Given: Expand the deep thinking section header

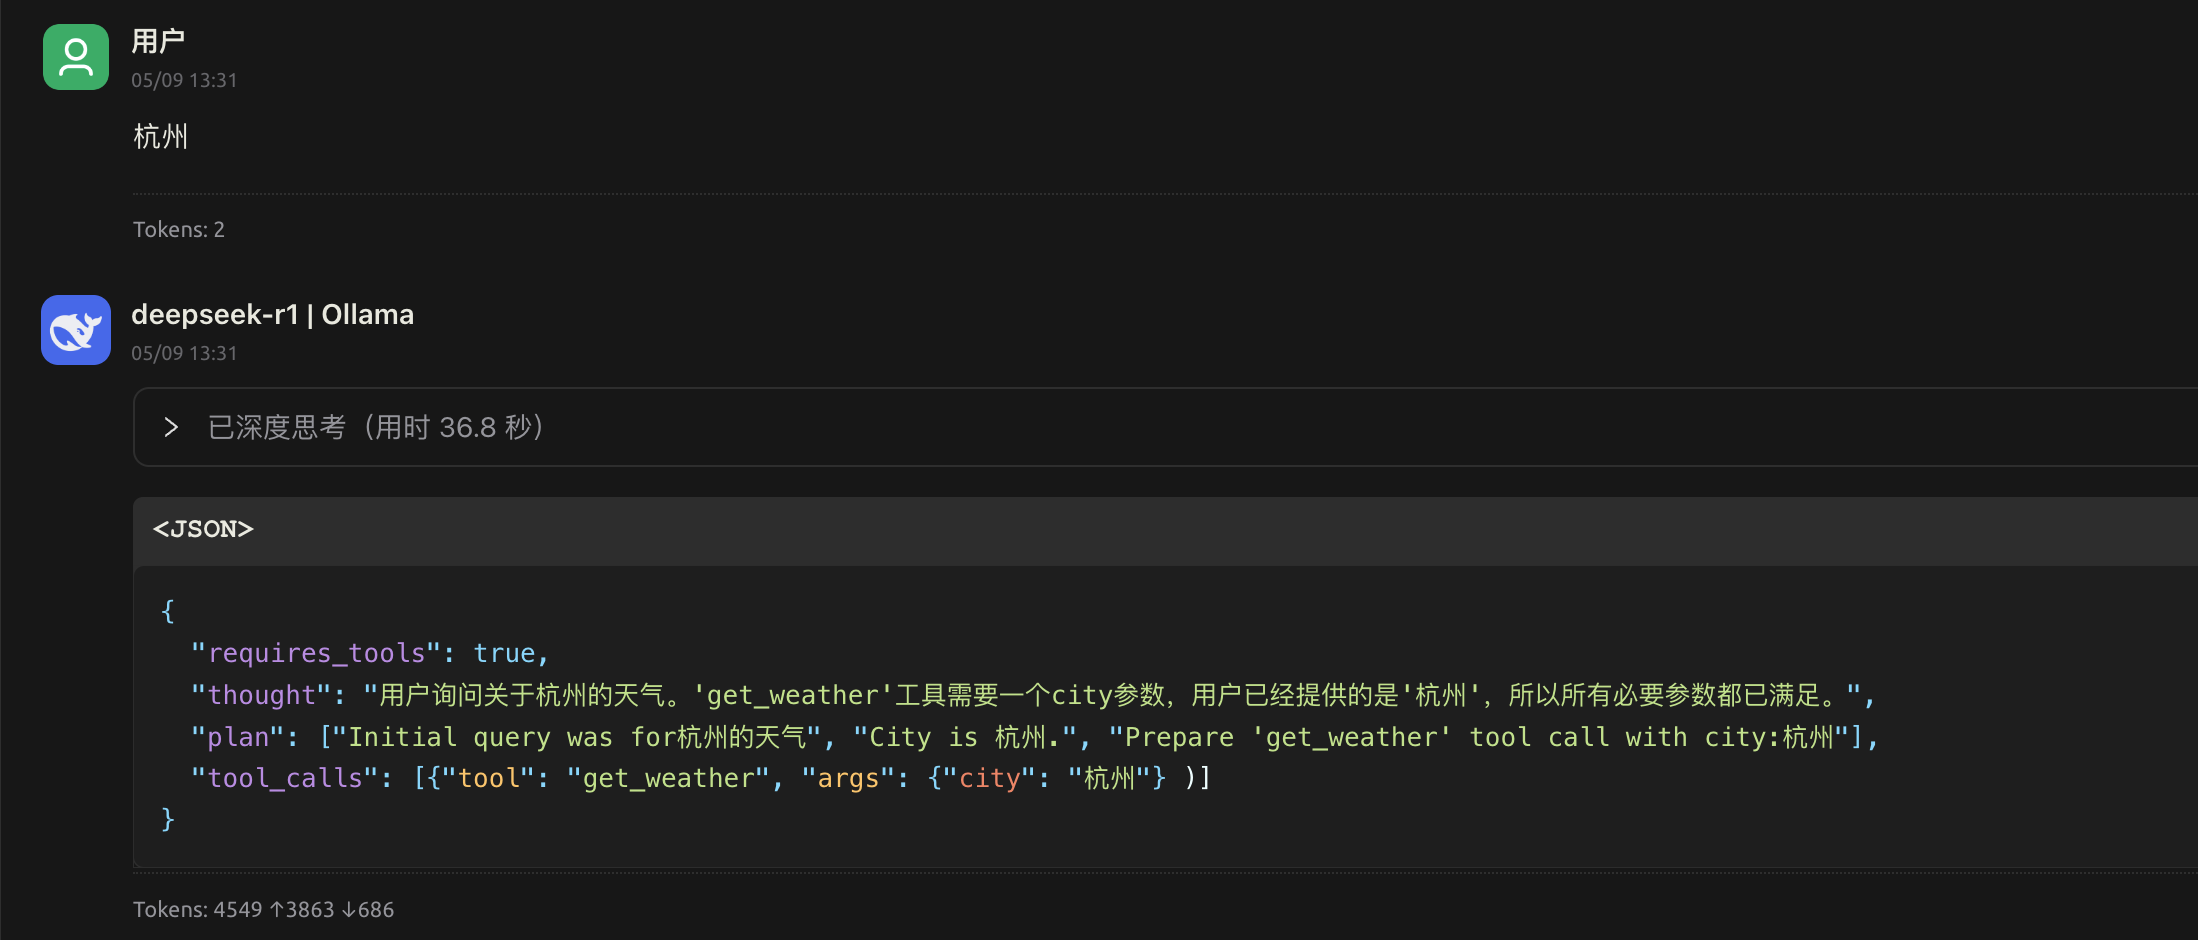Looking at the screenshot, I should 375,427.
